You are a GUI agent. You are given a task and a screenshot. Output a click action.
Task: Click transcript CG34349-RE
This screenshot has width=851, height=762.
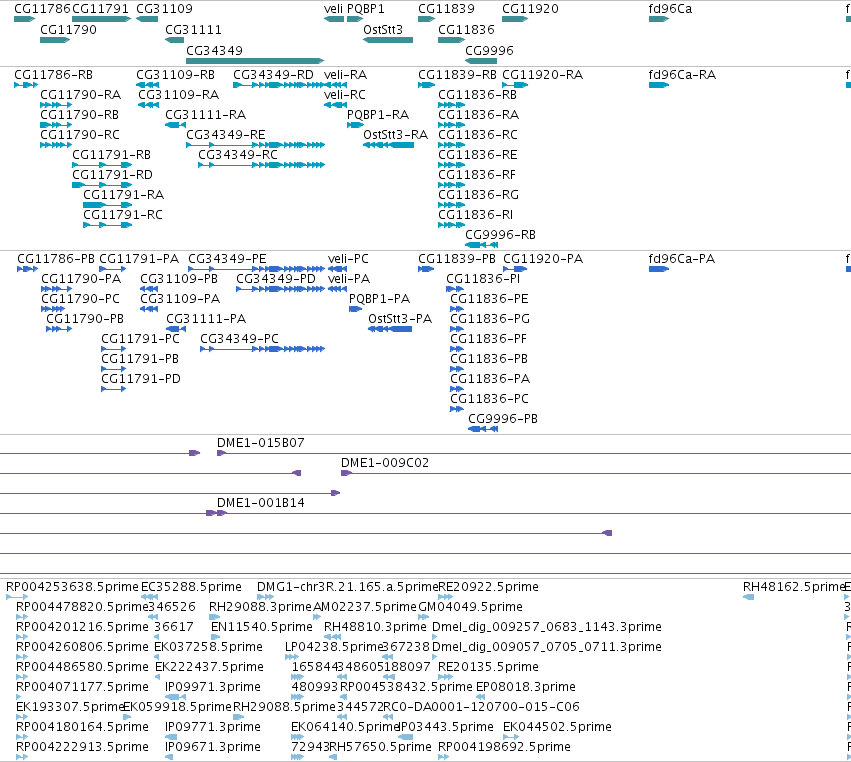click(226, 135)
